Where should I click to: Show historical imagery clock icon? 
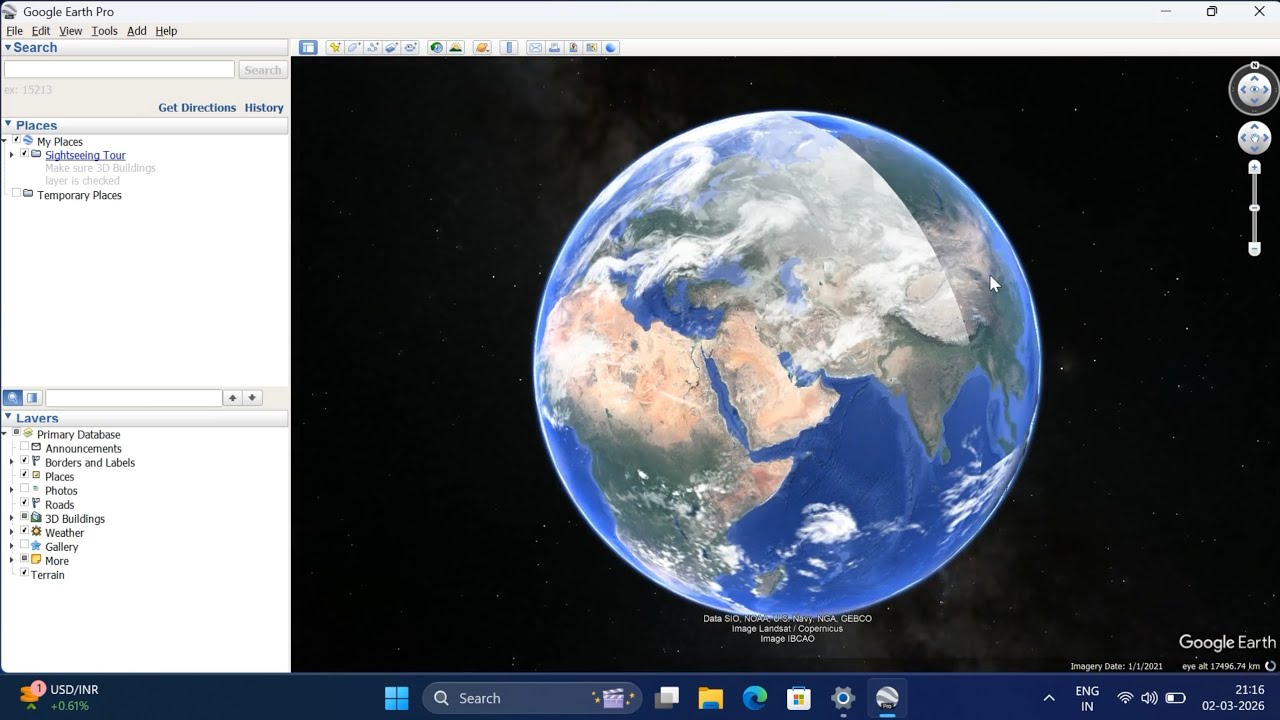pyautogui.click(x=436, y=47)
